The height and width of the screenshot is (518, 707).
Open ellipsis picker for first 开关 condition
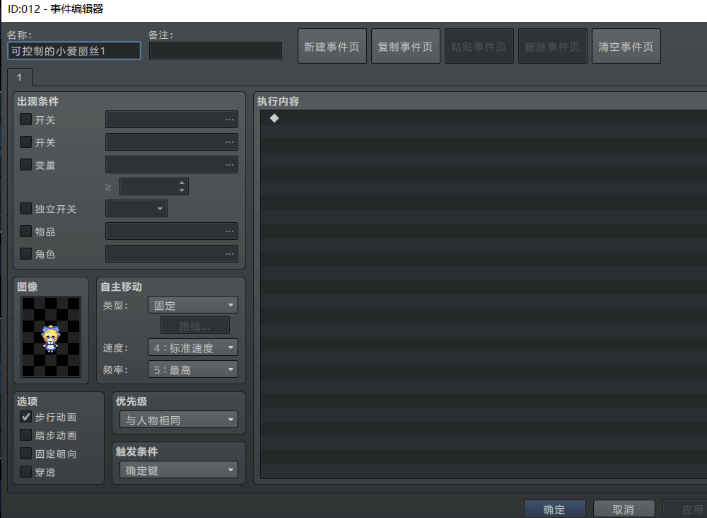[230, 119]
